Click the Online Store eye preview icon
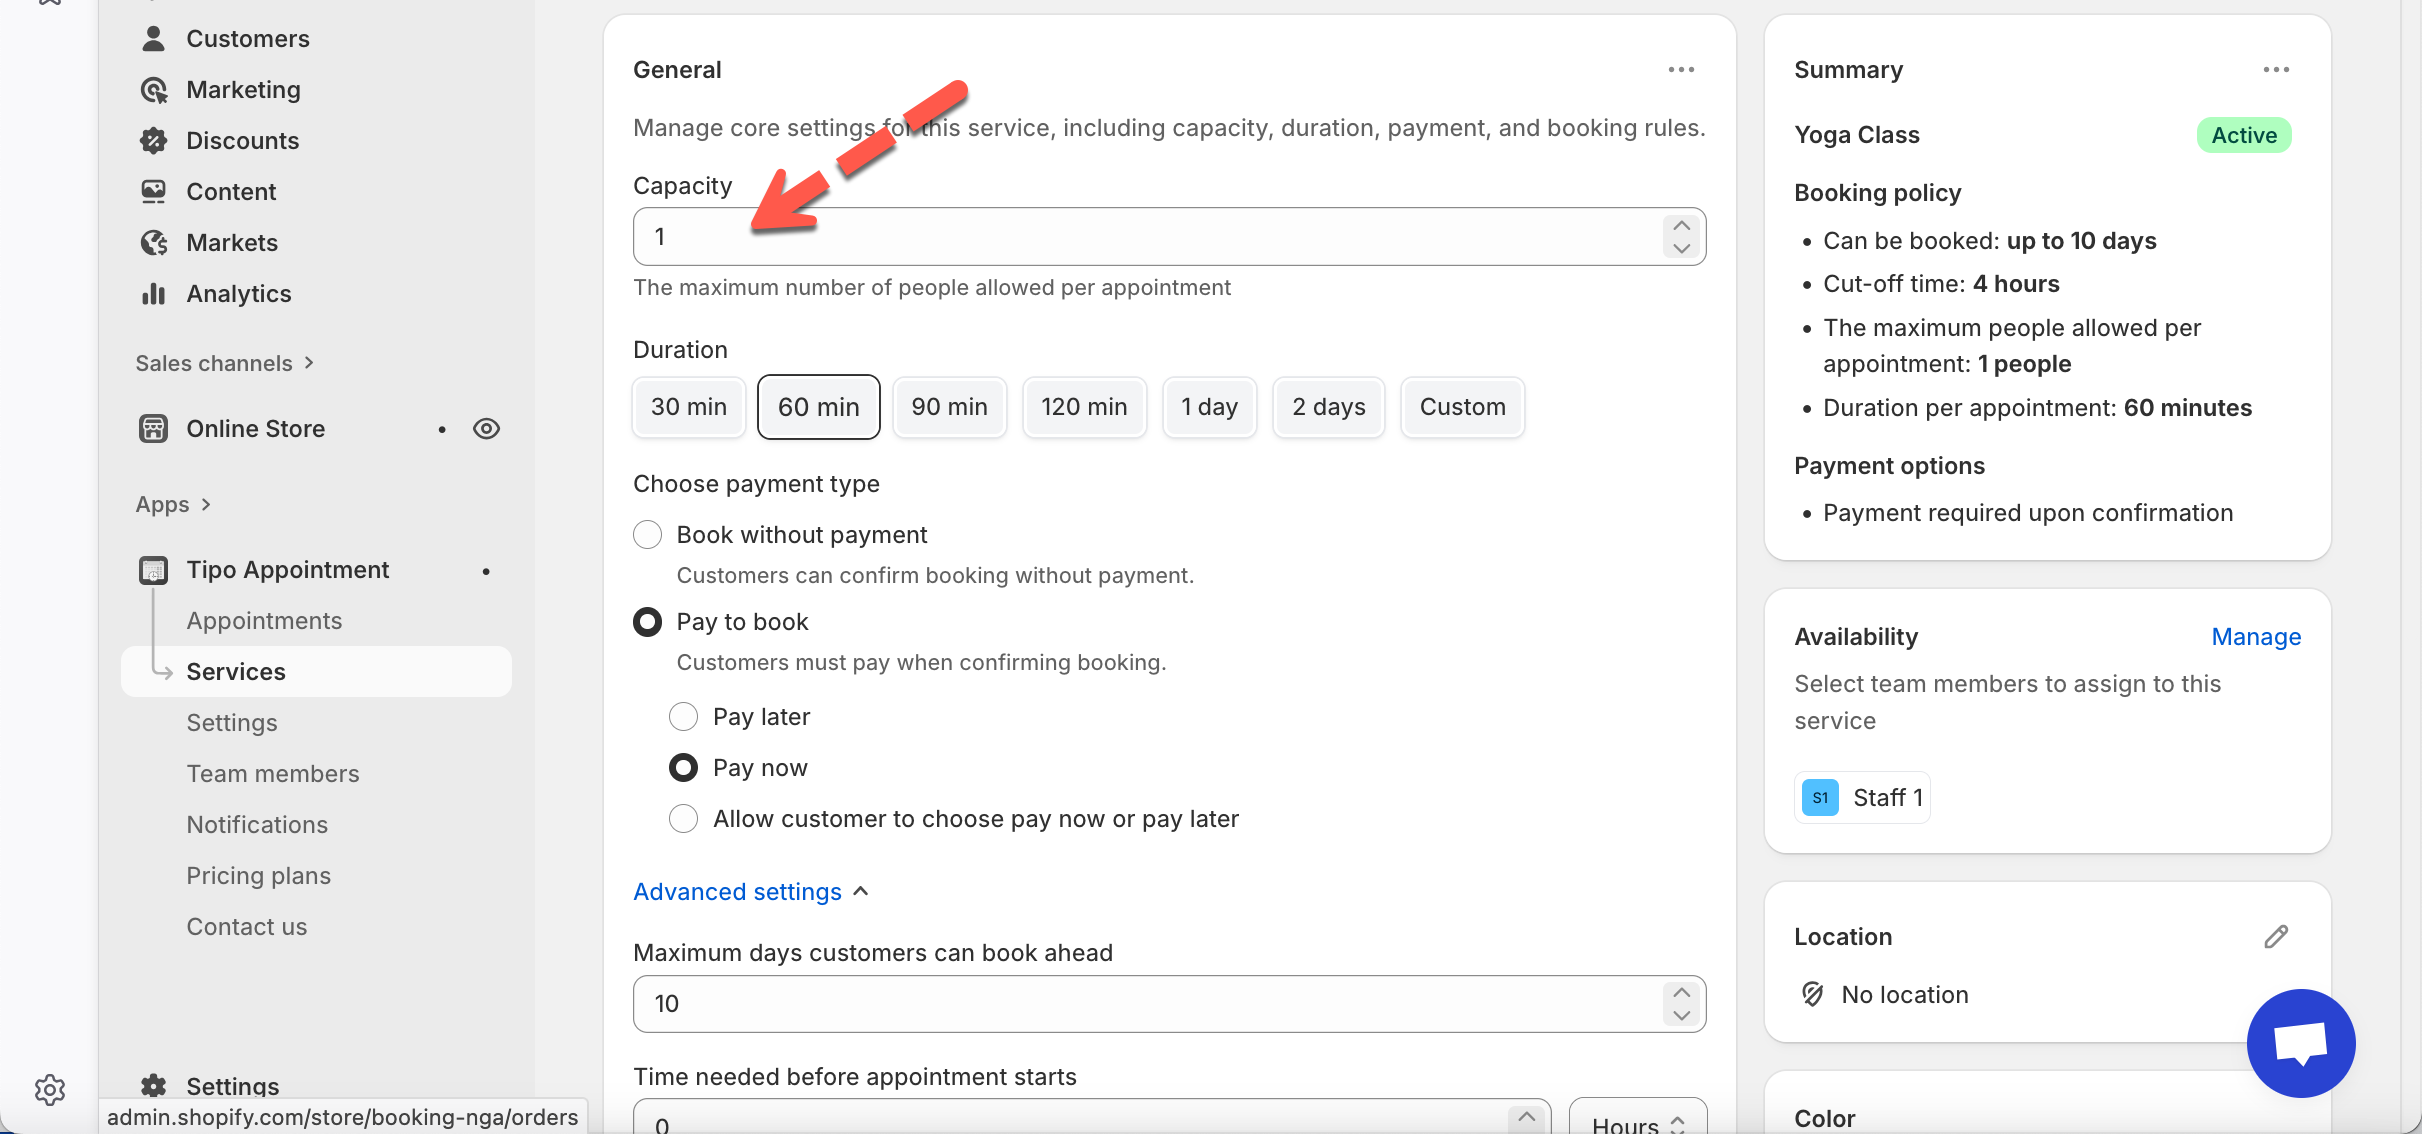2422x1134 pixels. pyautogui.click(x=486, y=429)
